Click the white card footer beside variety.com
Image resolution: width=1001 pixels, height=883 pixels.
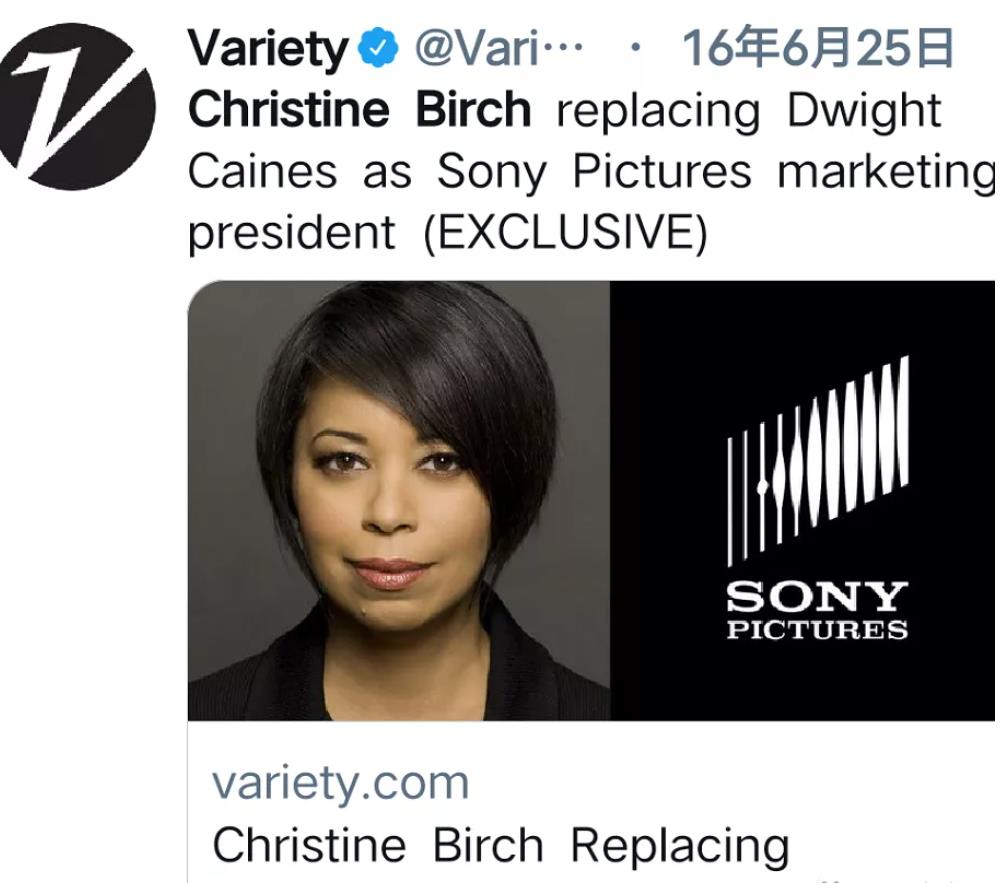[x=734, y=783]
